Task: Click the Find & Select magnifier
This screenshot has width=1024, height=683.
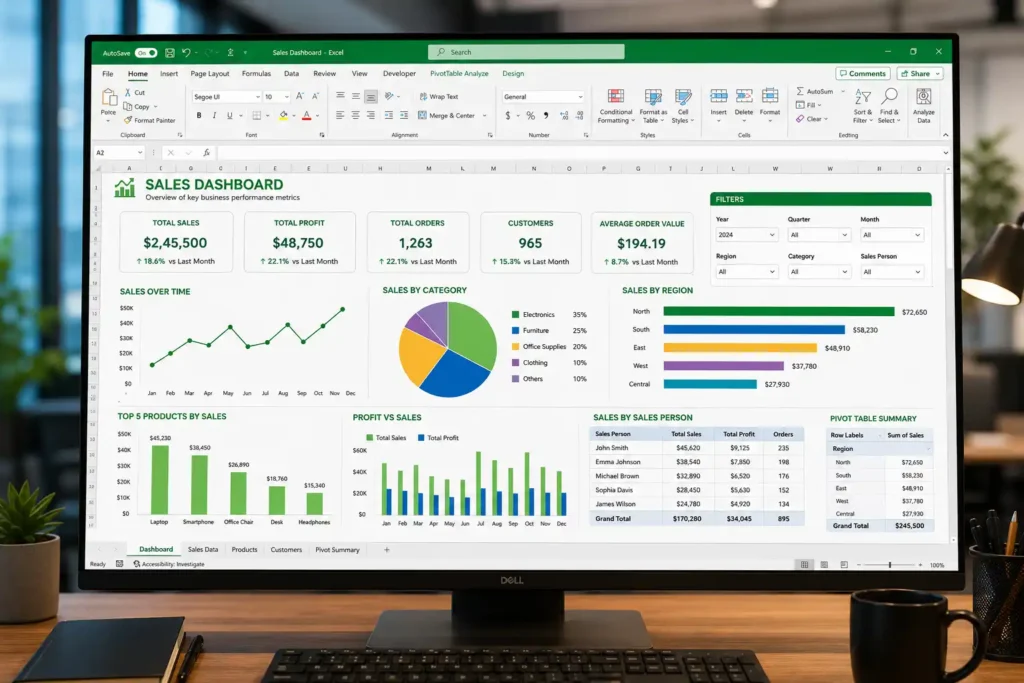Action: [x=889, y=97]
